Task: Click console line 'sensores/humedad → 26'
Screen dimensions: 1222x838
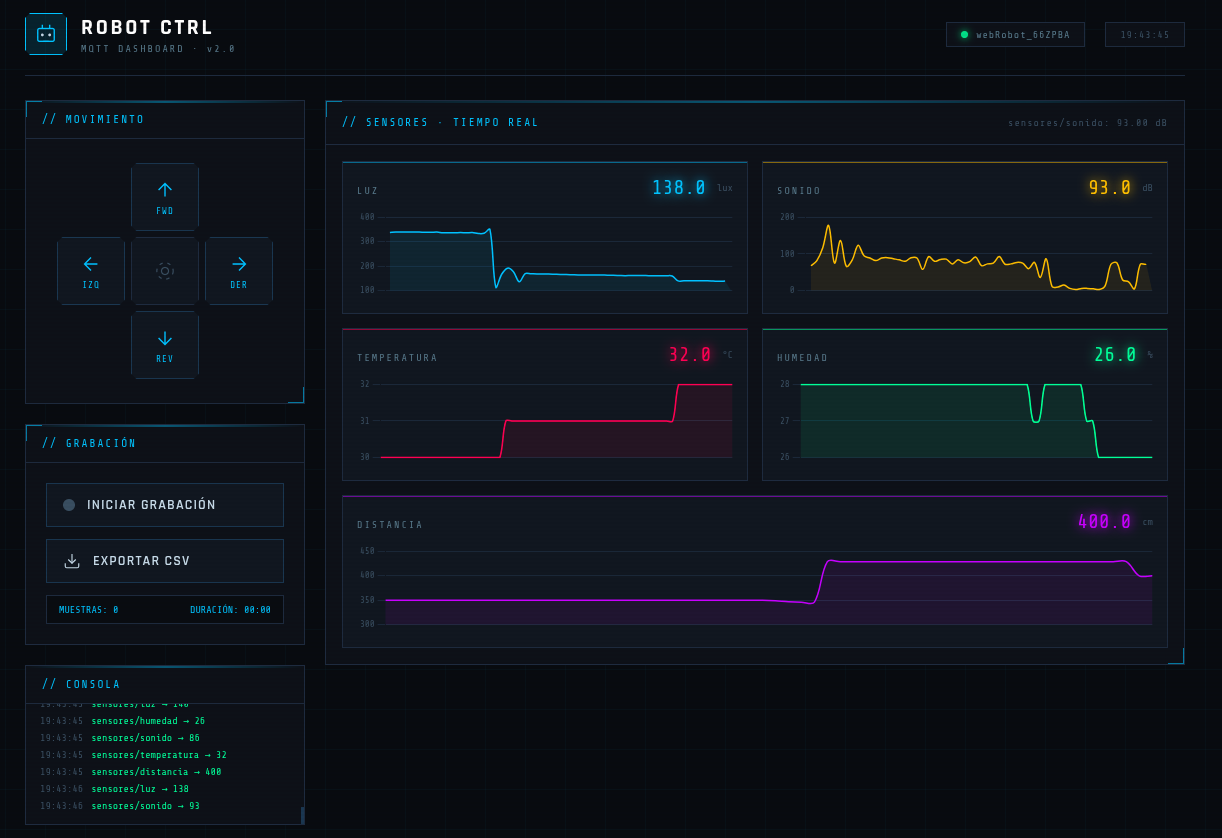Action: pyautogui.click(x=148, y=721)
